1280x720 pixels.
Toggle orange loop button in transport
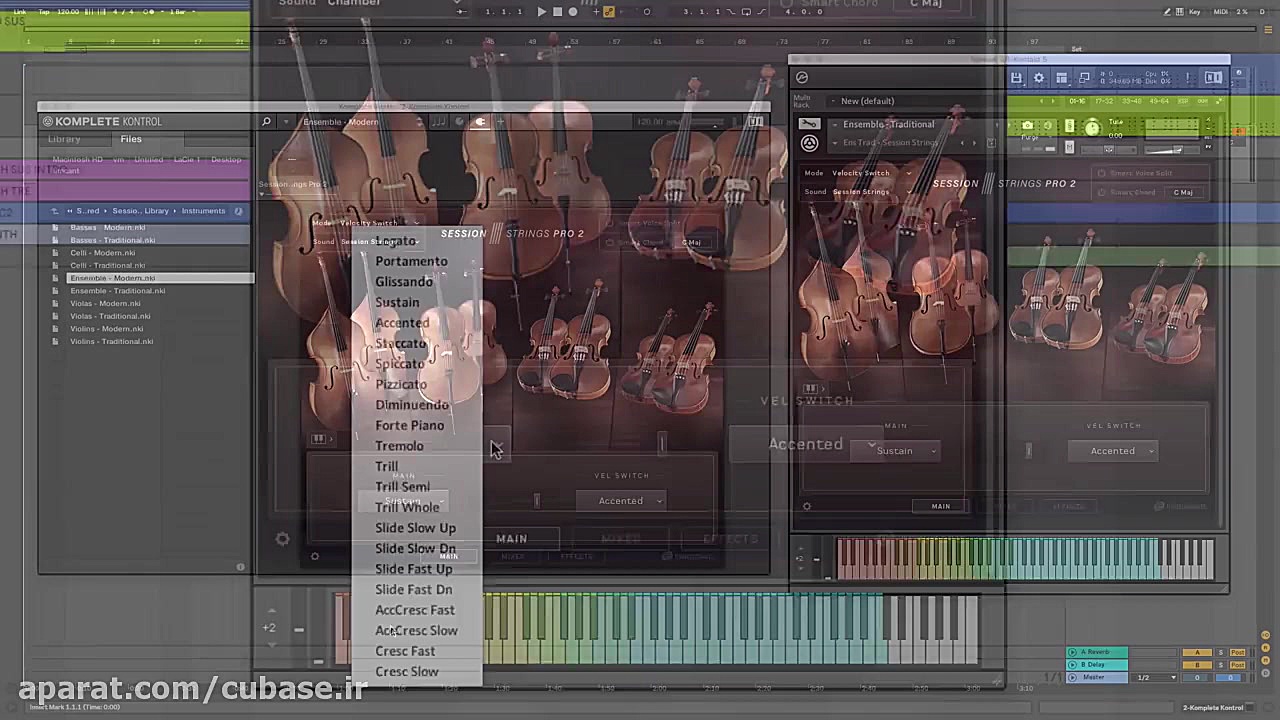coord(608,12)
